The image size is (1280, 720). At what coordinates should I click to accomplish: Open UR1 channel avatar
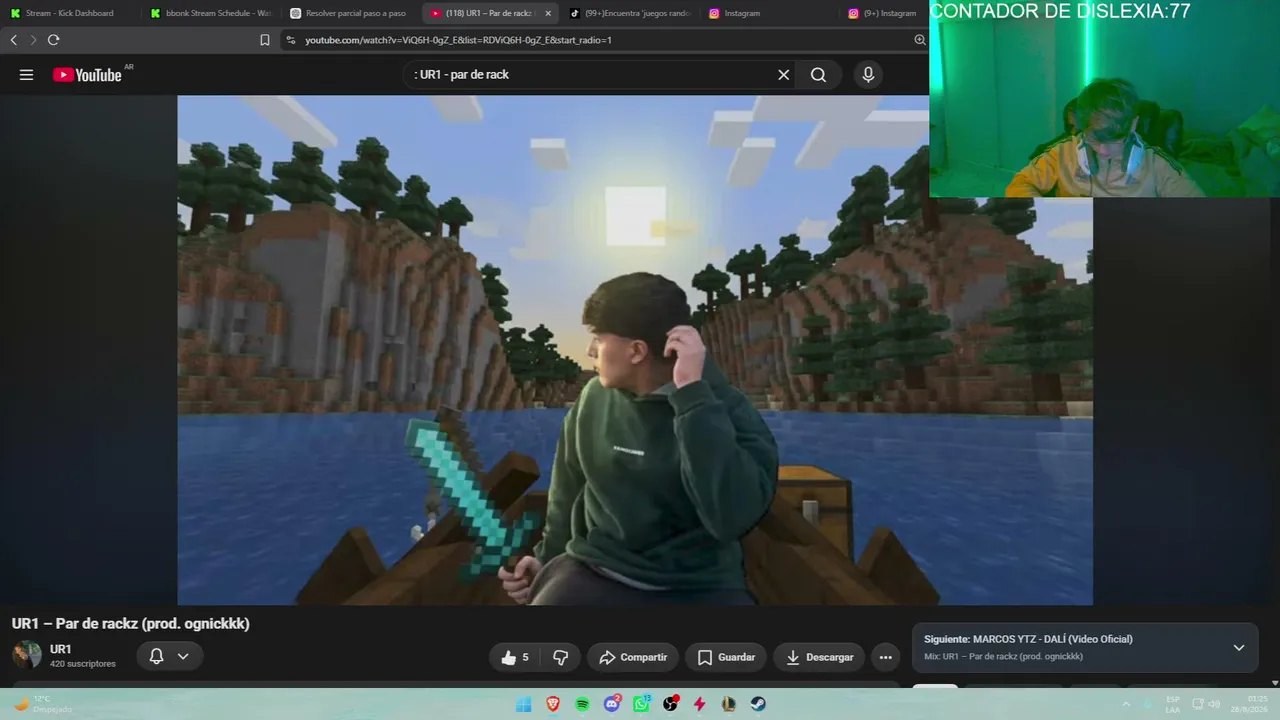27,655
